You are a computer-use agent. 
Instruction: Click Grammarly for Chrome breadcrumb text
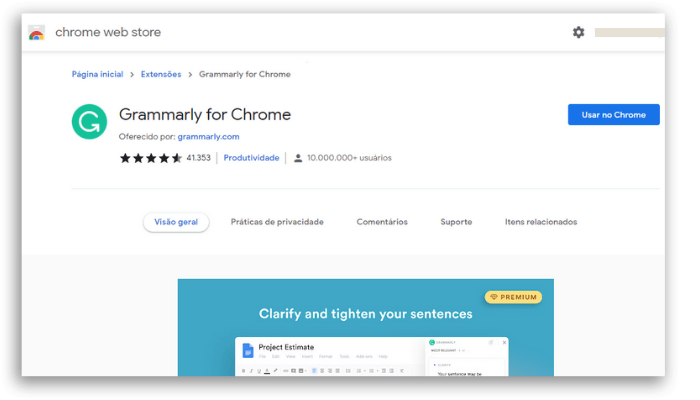tap(245, 74)
